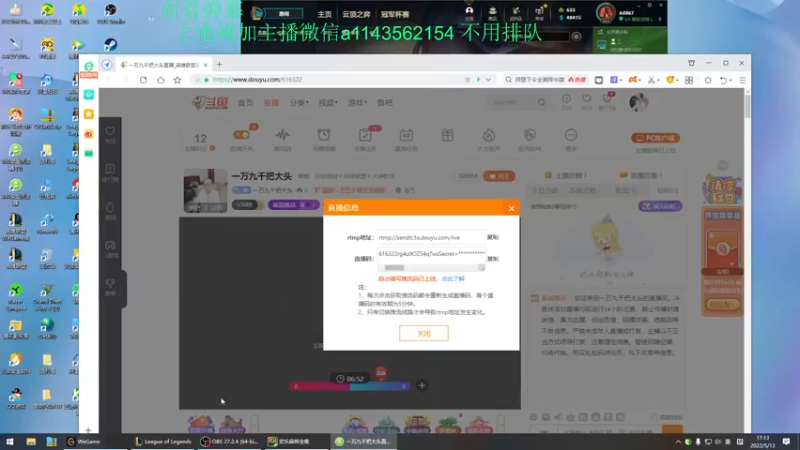Viewport: 800px width, 450px height.
Task: Open the 主播任务 checklist icon
Action: pyautogui.click(x=365, y=135)
